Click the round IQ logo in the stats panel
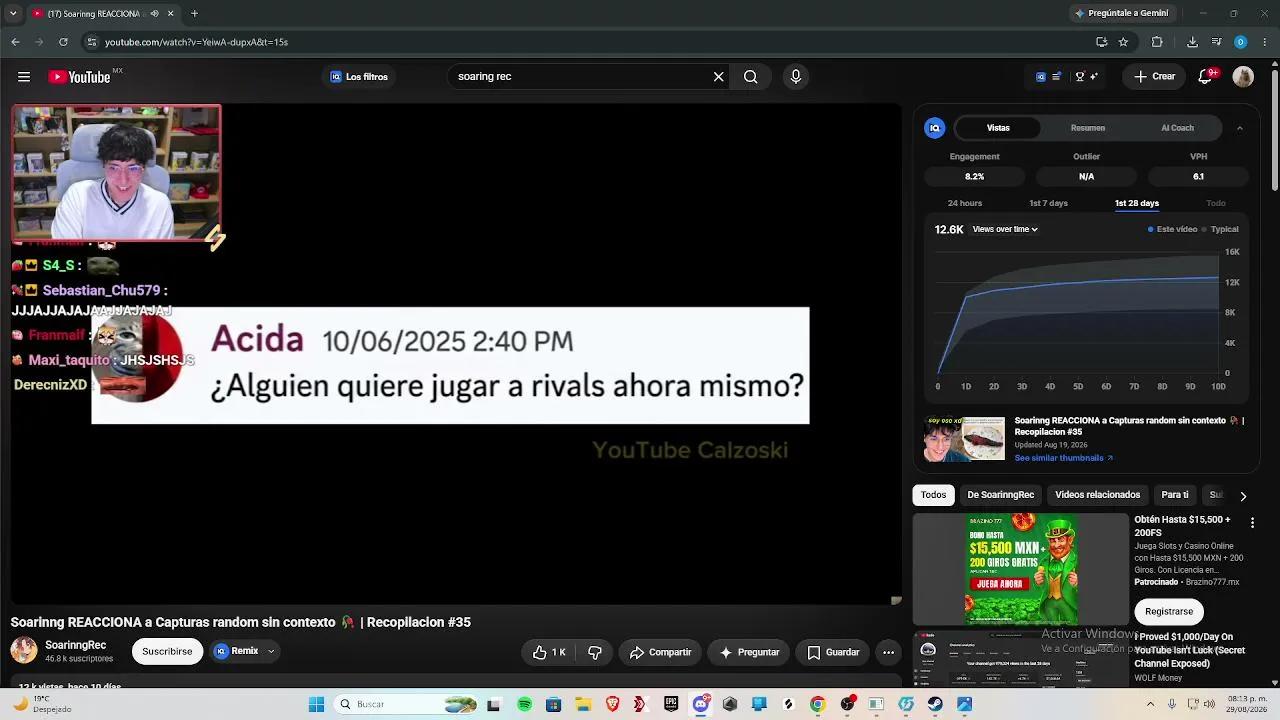The width and height of the screenshot is (1280, 720). 935,128
